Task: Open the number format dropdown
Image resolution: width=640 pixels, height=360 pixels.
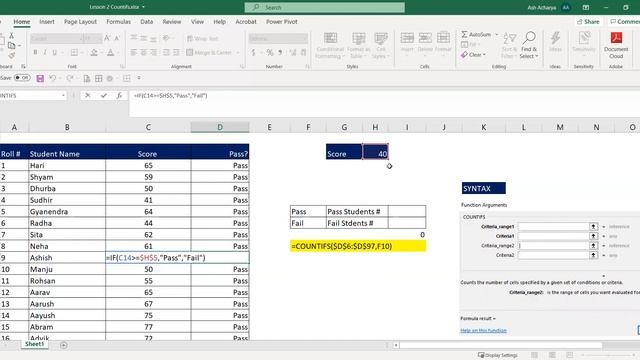Action: click(304, 38)
